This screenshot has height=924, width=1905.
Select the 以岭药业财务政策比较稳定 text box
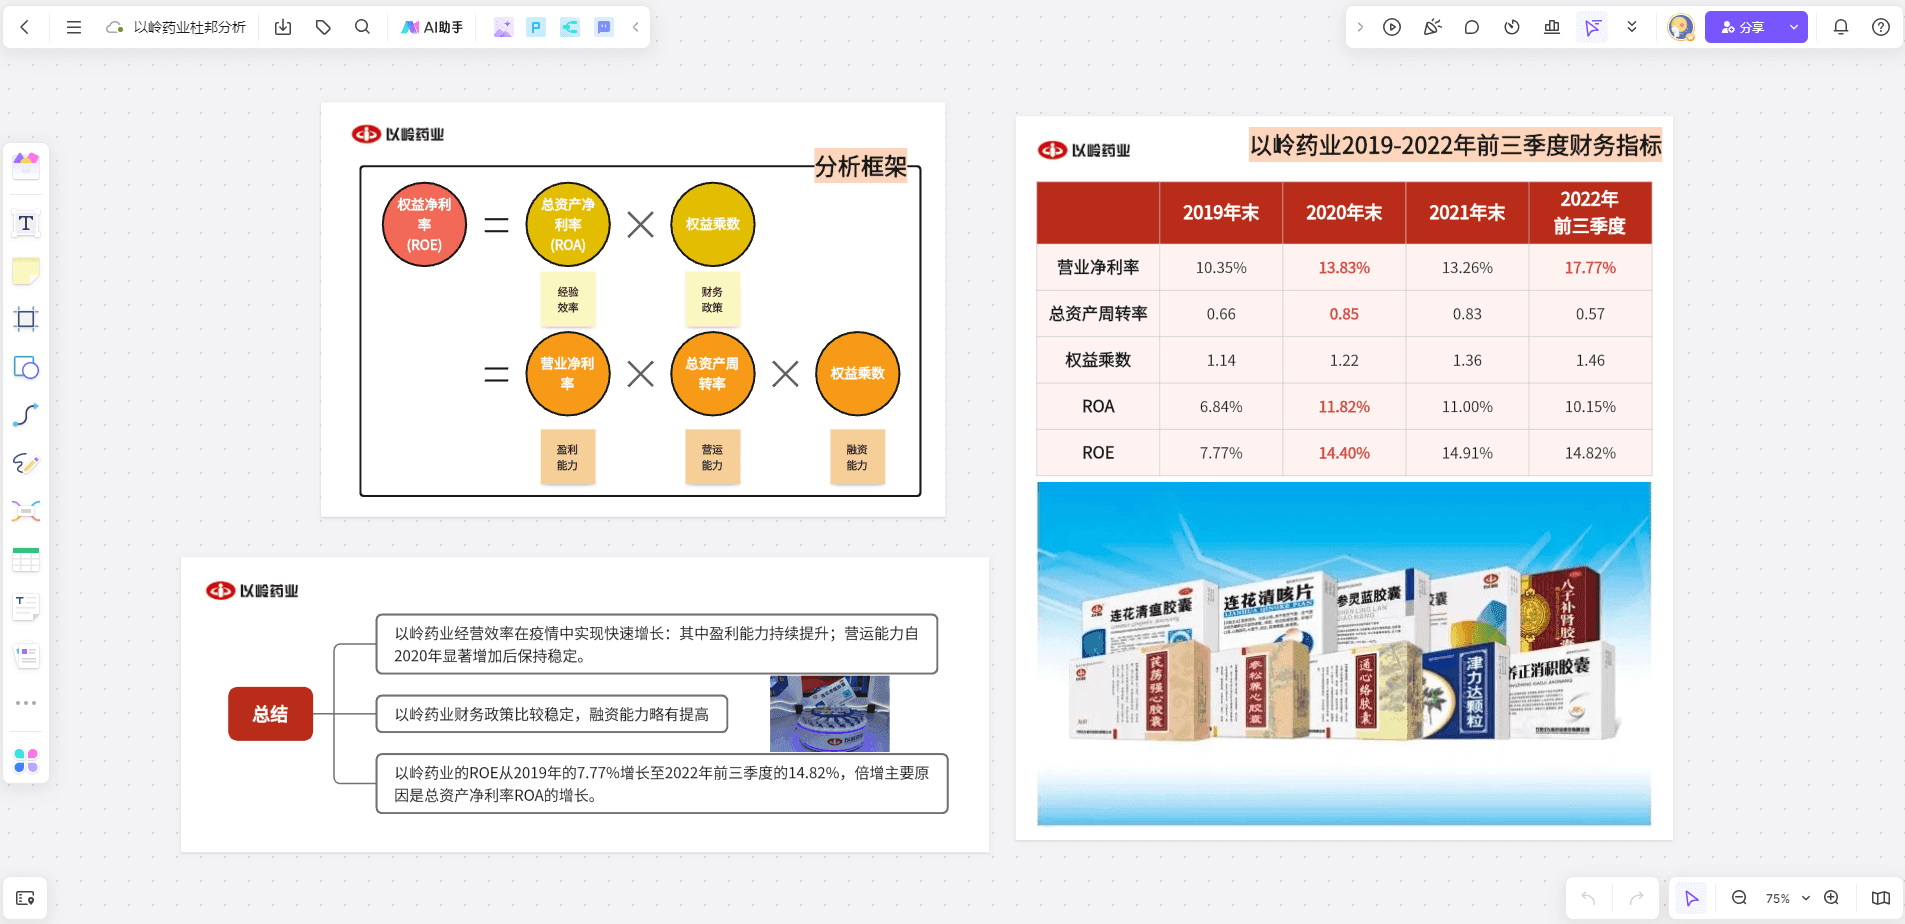(552, 714)
